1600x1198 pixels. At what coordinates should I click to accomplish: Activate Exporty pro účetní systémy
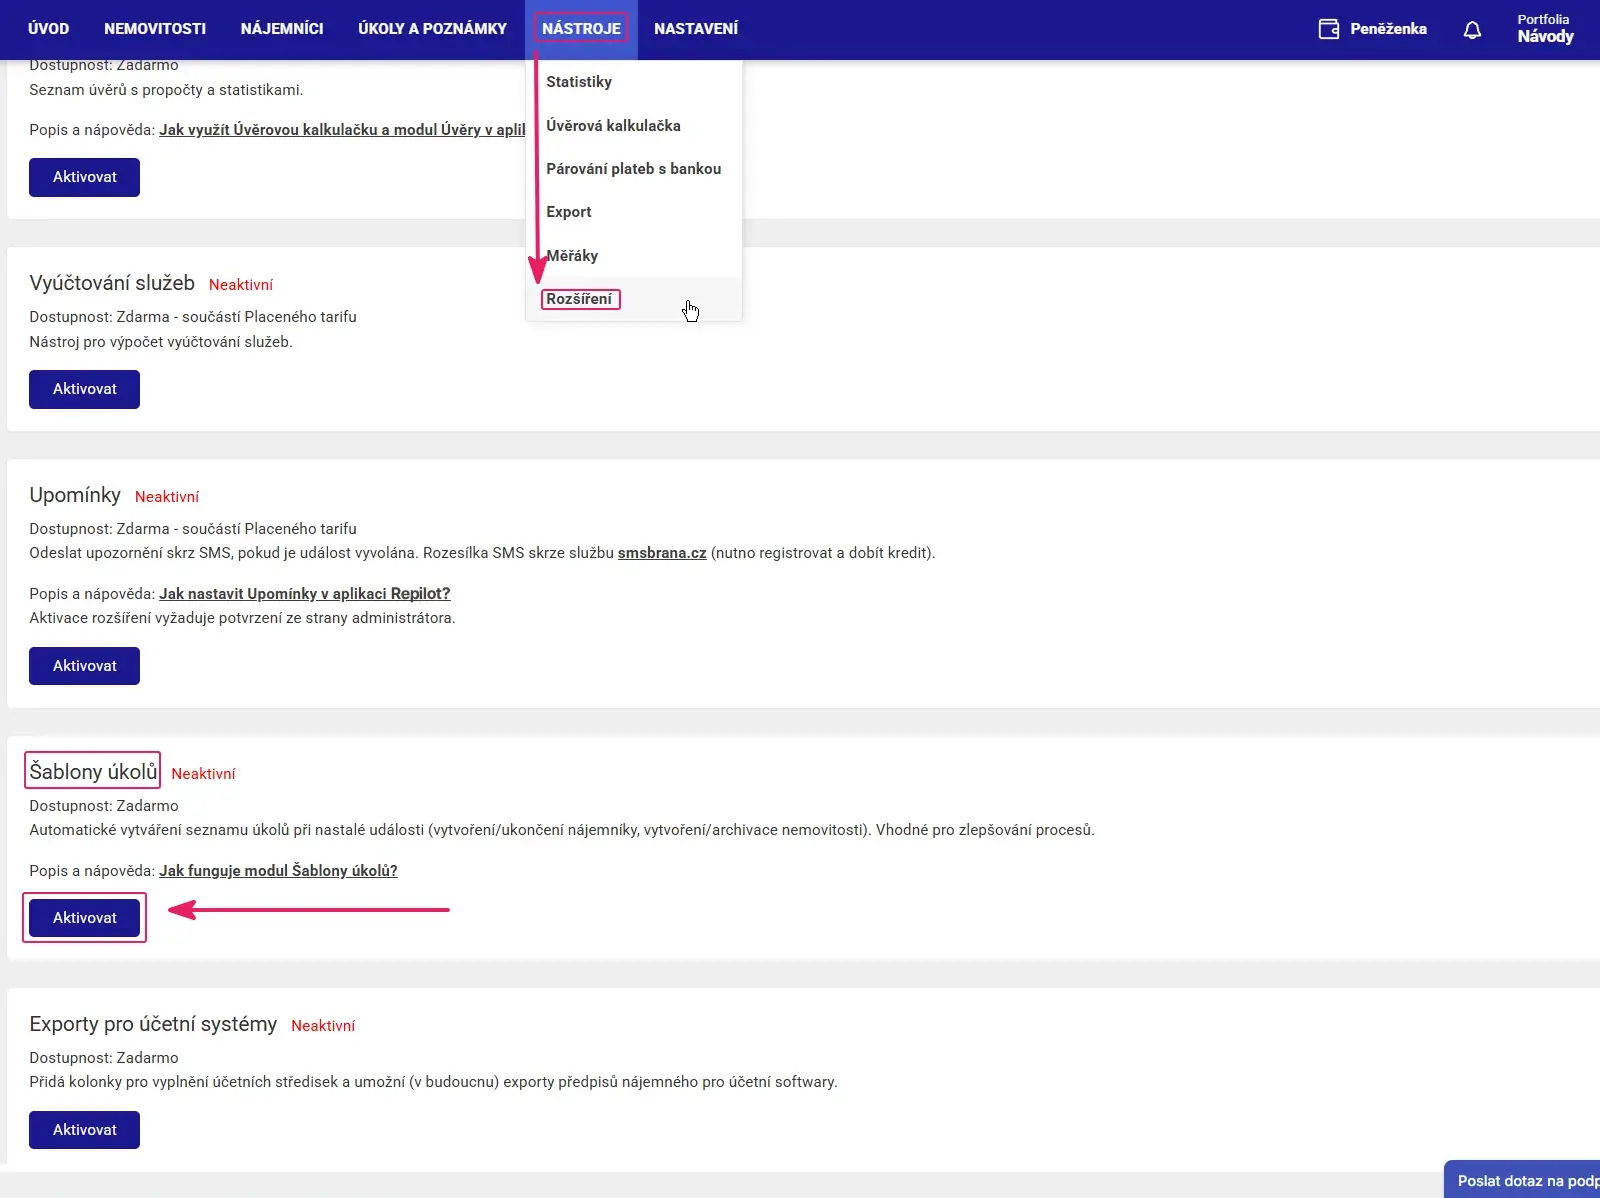[84, 1130]
